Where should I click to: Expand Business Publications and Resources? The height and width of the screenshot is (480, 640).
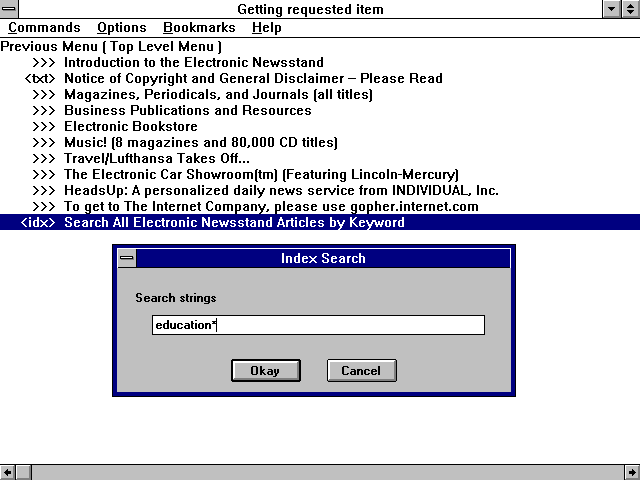pos(187,110)
